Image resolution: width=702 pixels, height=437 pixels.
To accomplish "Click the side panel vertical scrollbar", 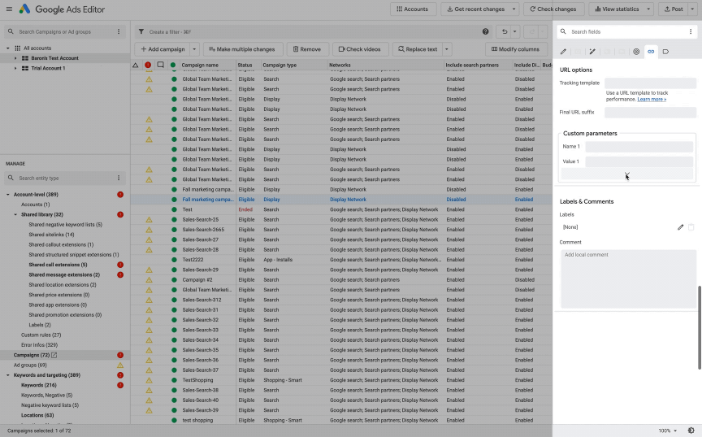I will point(699,328).
